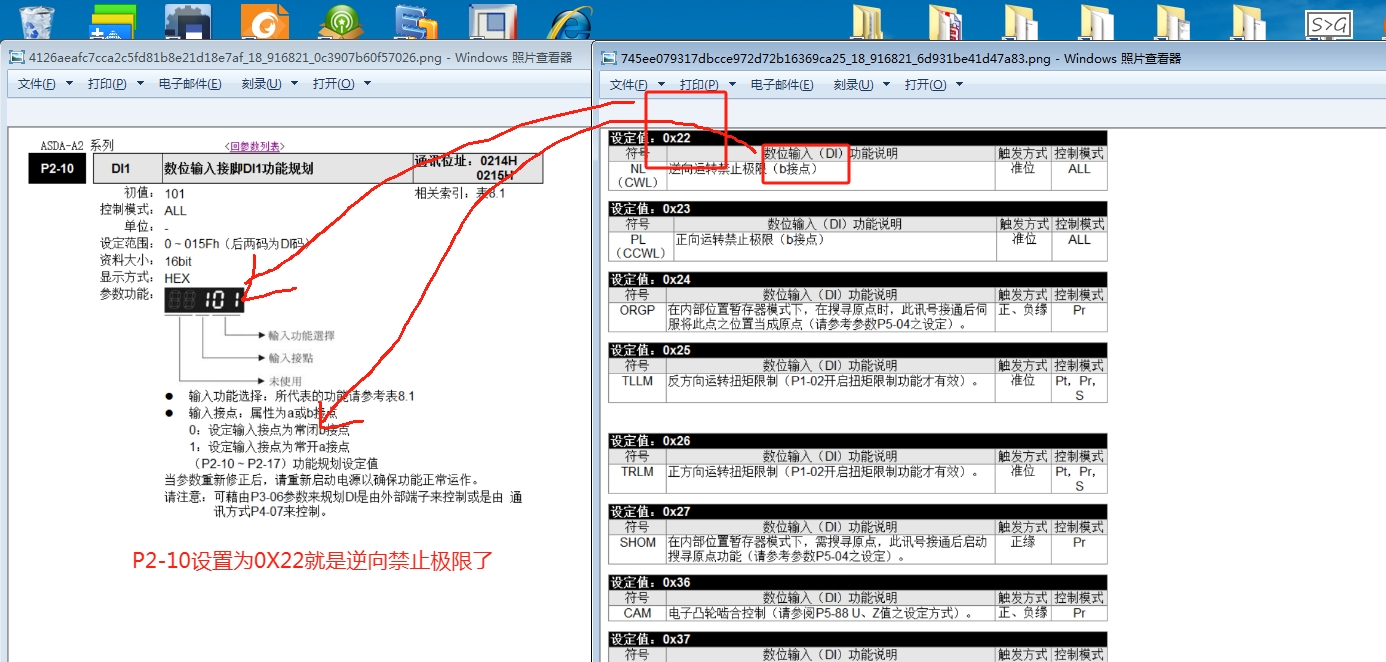Open the Recycle Bin desktop icon

coord(37,21)
